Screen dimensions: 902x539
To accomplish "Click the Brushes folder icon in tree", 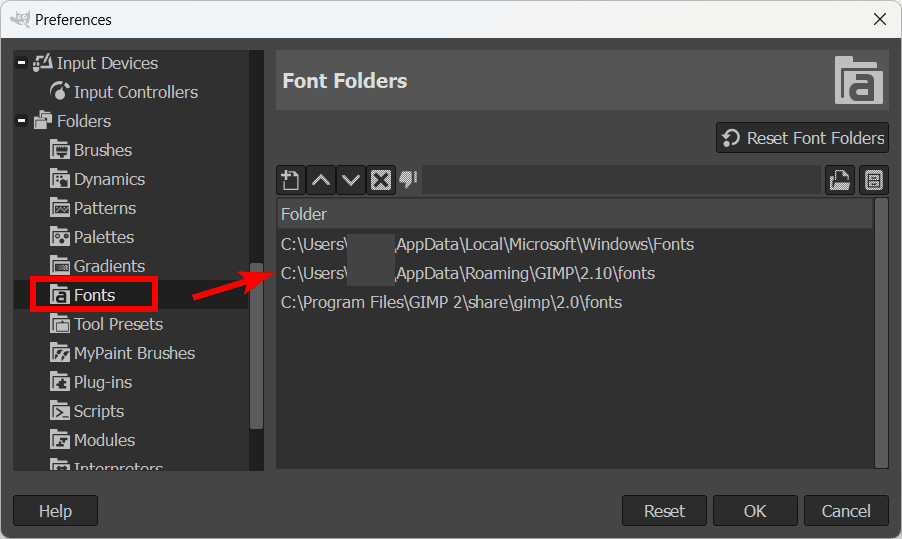I will [x=60, y=150].
